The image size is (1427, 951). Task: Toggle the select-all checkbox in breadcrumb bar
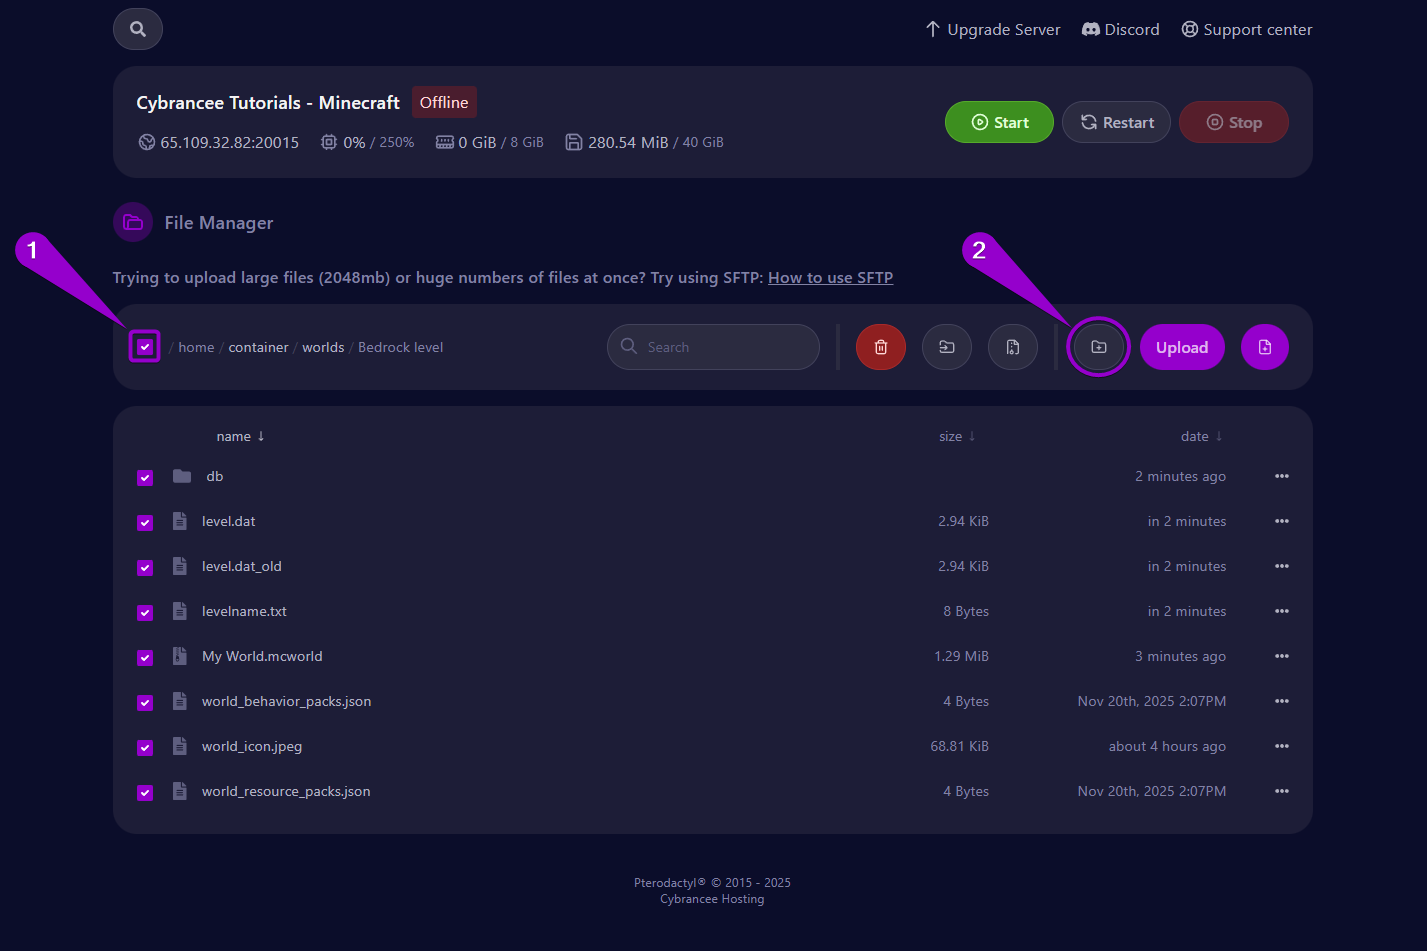click(x=145, y=347)
